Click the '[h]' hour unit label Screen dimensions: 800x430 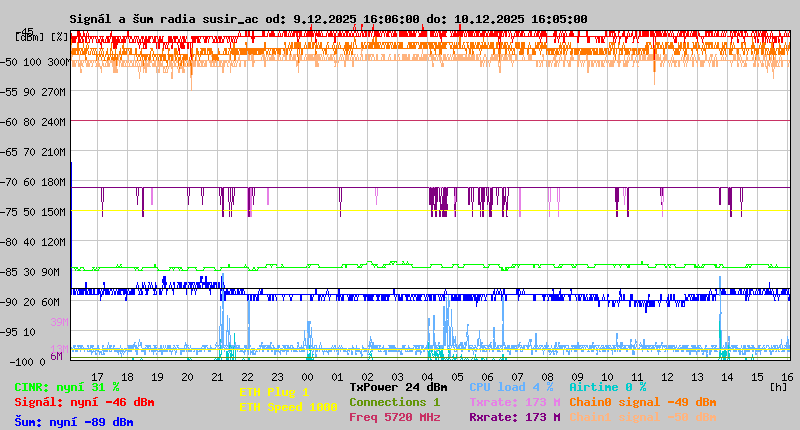point(779,387)
